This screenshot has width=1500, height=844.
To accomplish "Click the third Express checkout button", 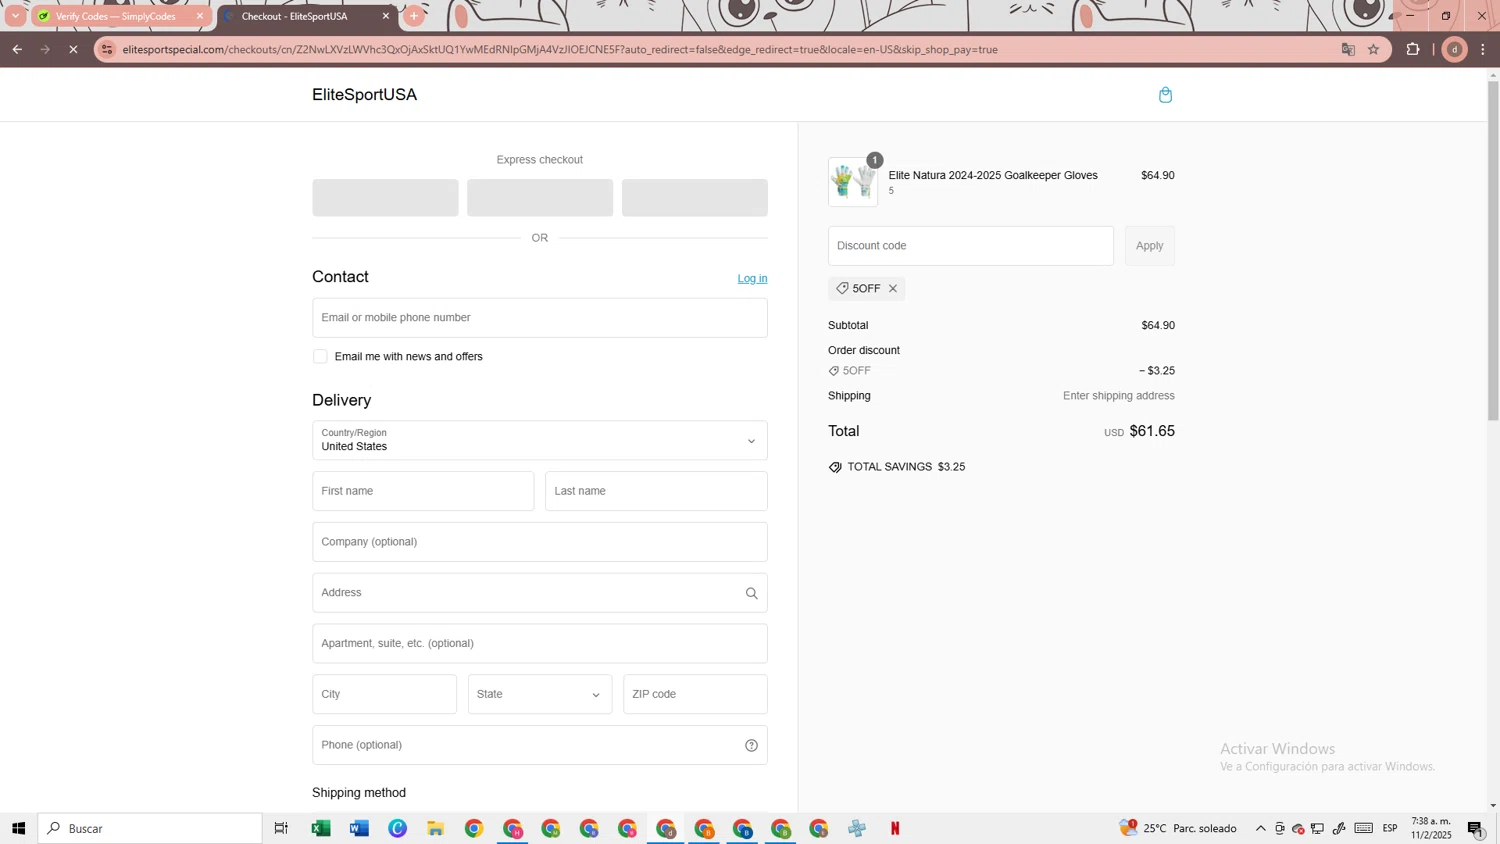I will pyautogui.click(x=695, y=198).
